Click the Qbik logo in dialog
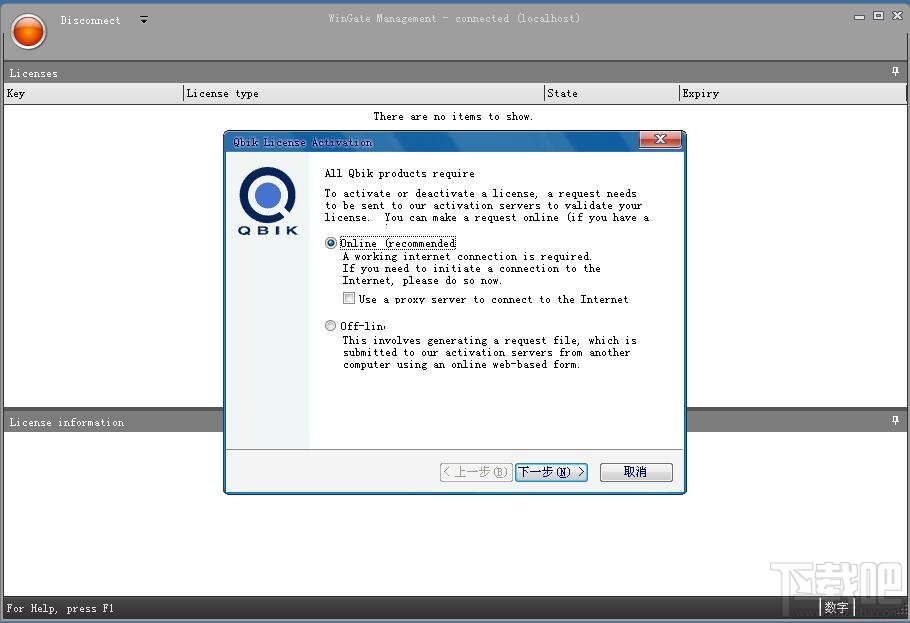 coord(268,201)
